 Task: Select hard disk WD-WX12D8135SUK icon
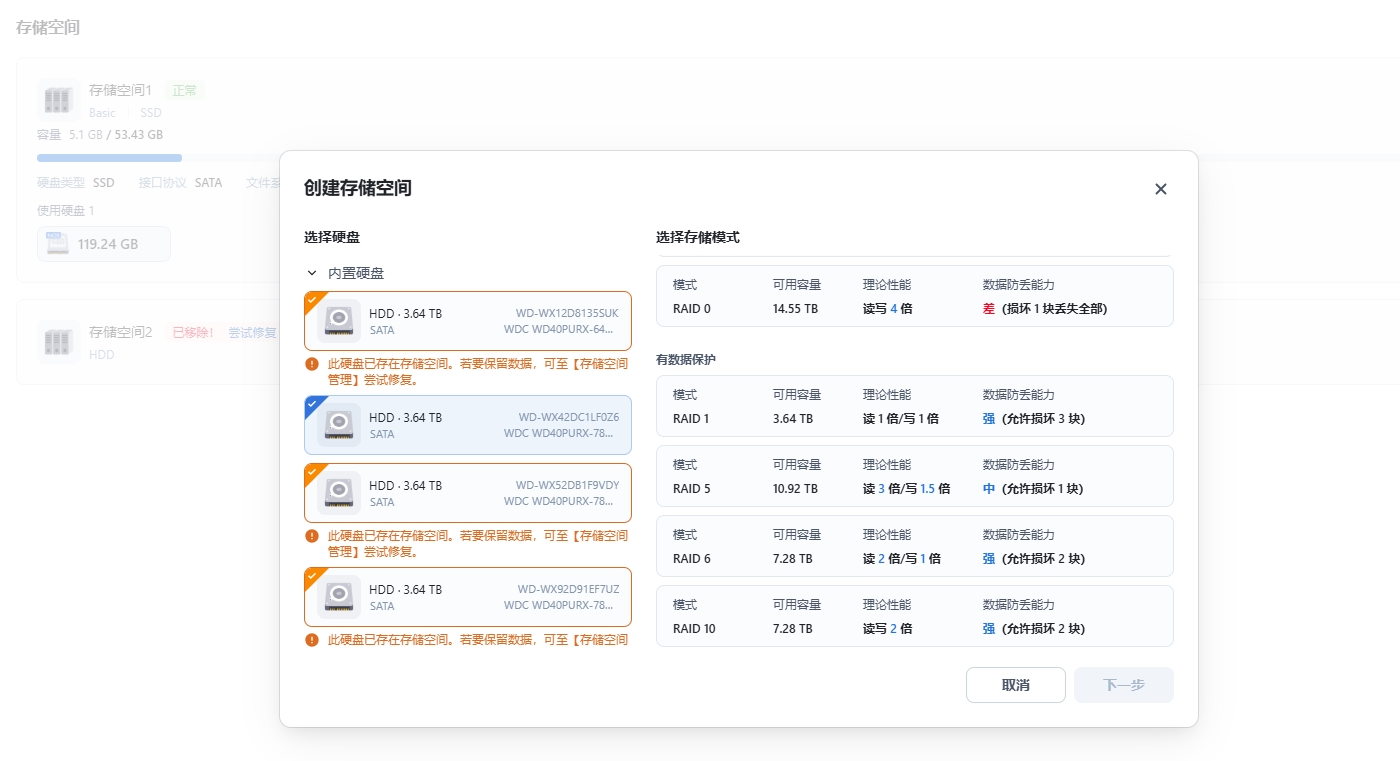pos(339,321)
